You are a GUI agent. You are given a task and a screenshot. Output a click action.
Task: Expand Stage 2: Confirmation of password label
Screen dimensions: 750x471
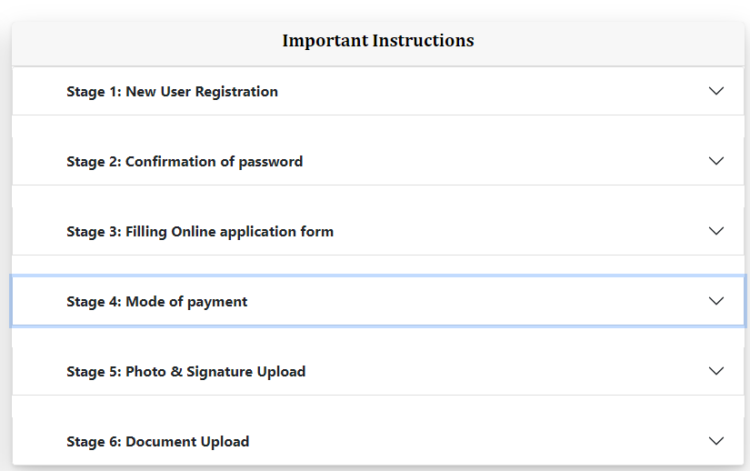pyautogui.click(x=184, y=162)
